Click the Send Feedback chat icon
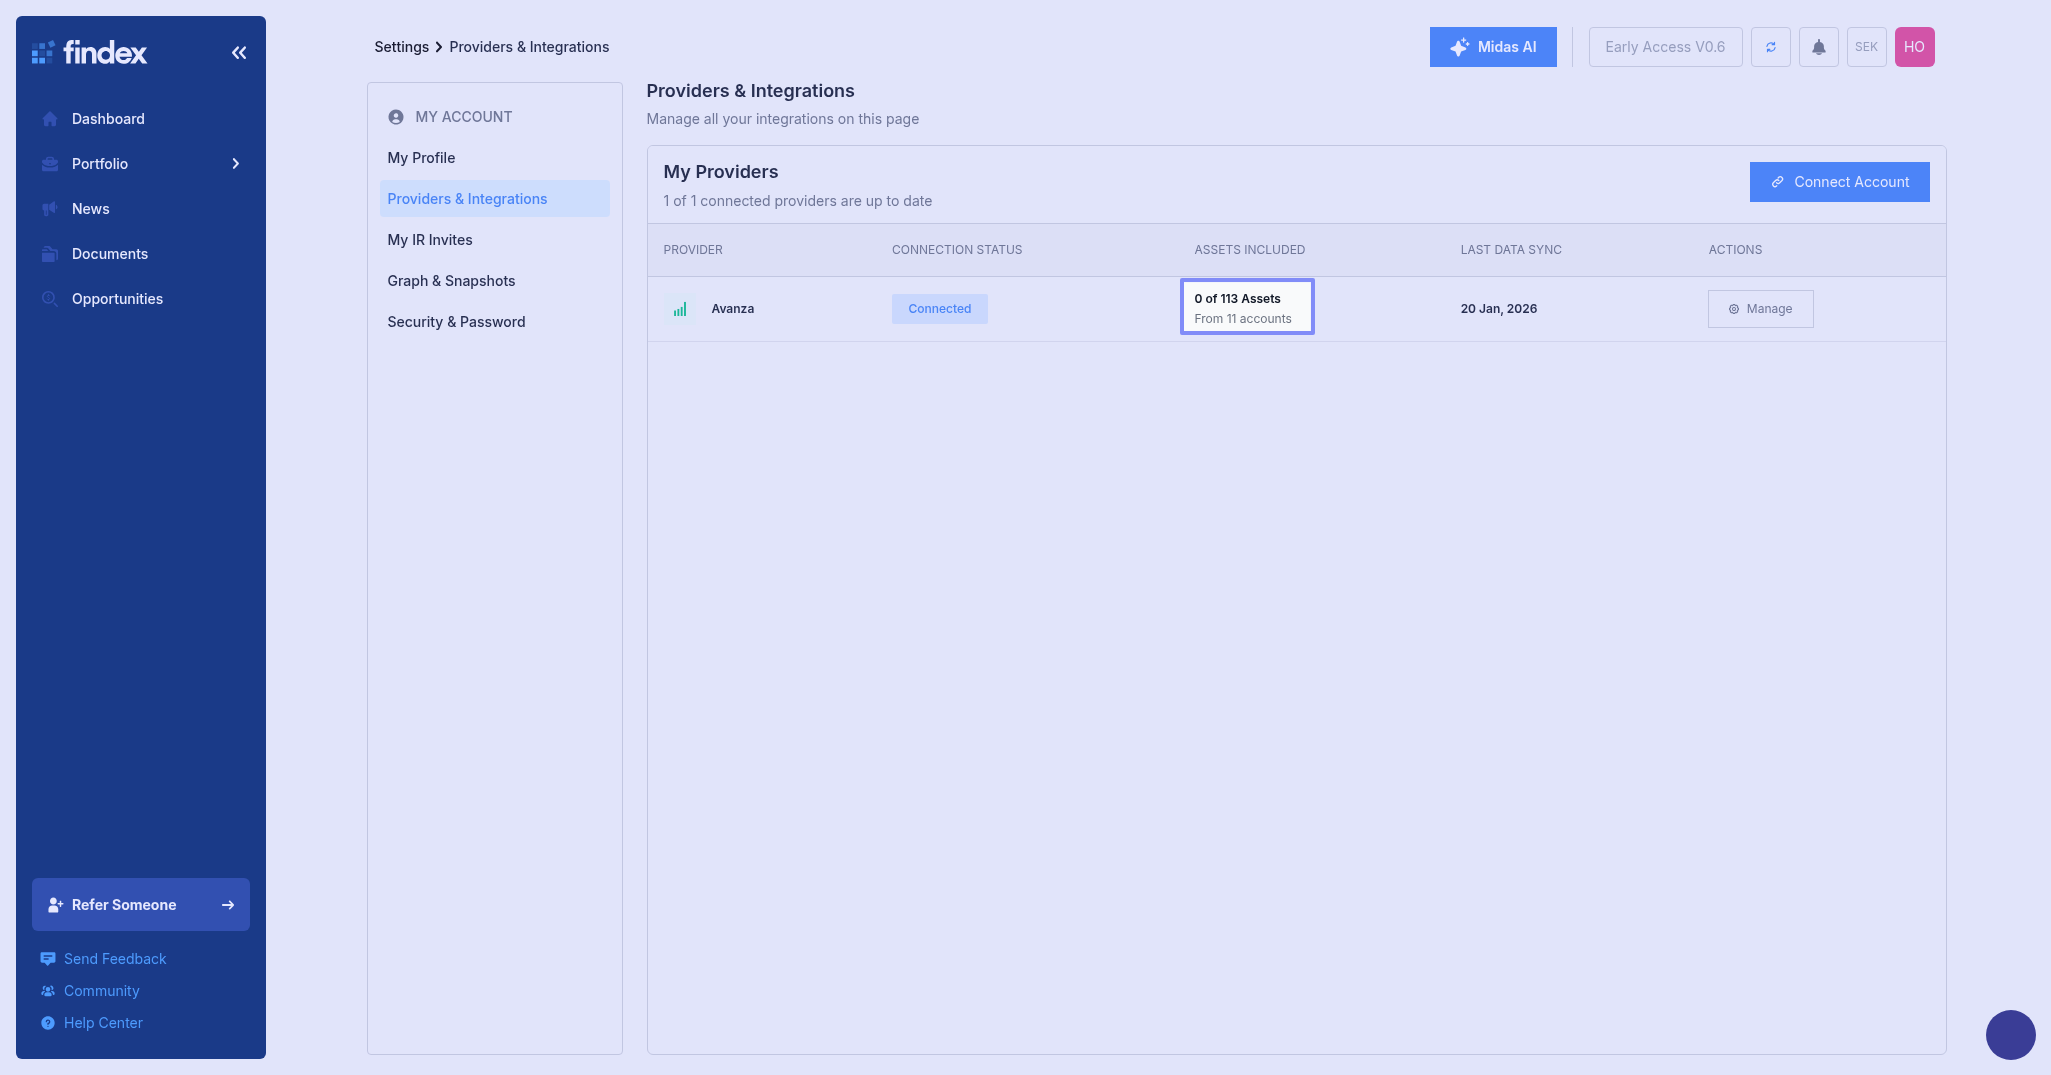Image resolution: width=2051 pixels, height=1075 pixels. coord(48,959)
